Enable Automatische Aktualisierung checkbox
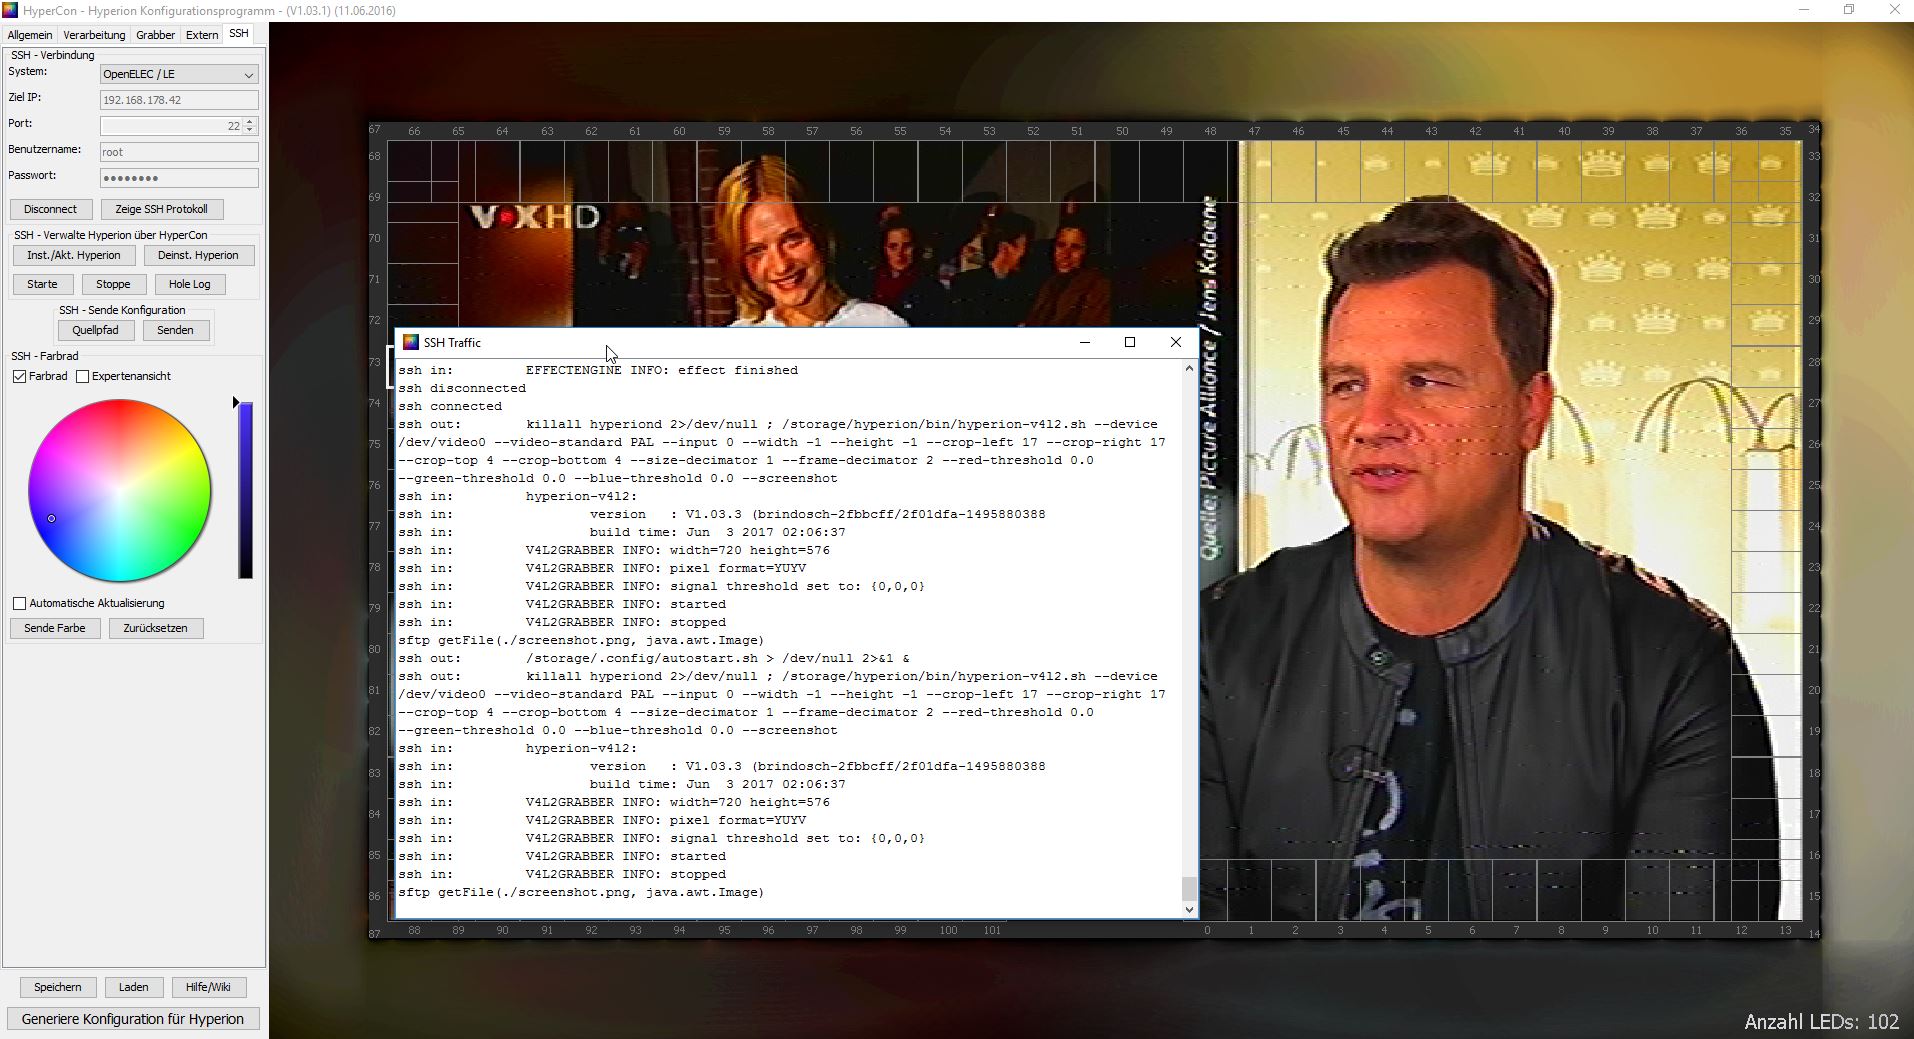This screenshot has height=1039, width=1914. click(x=19, y=603)
